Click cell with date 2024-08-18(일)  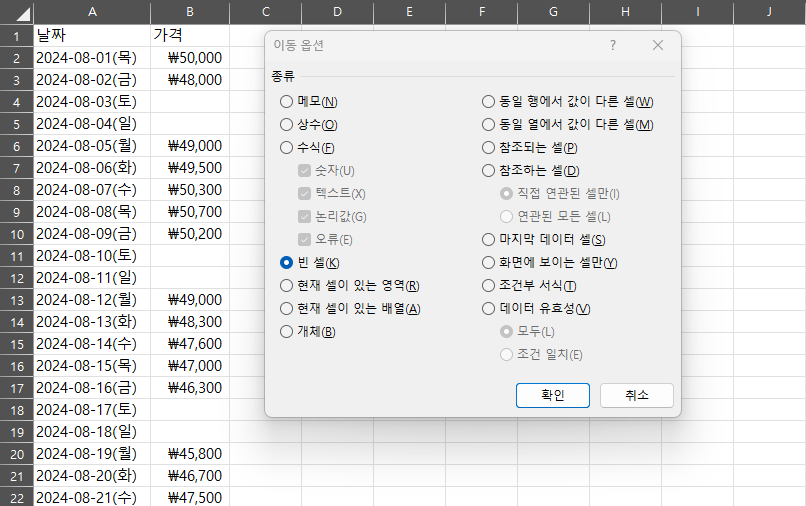(92, 432)
